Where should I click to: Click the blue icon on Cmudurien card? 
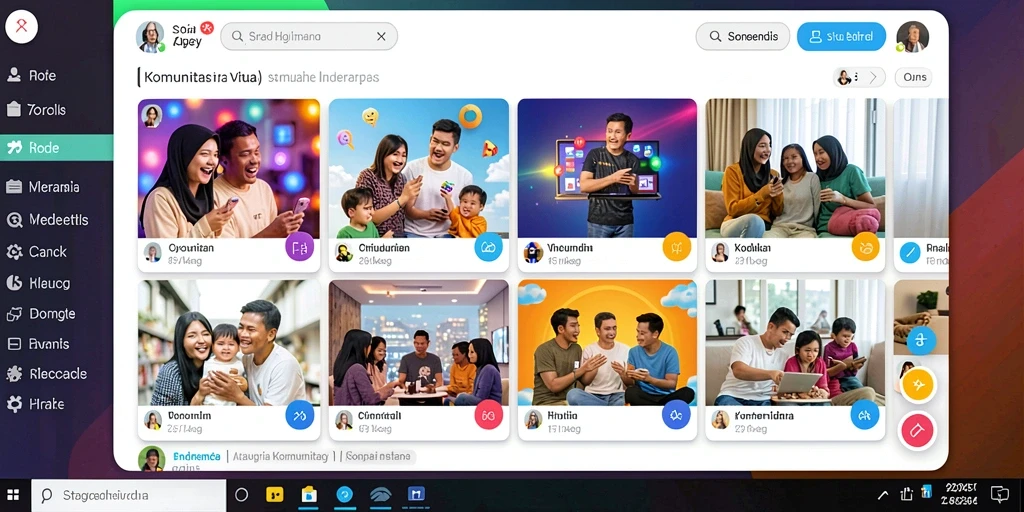(x=488, y=247)
